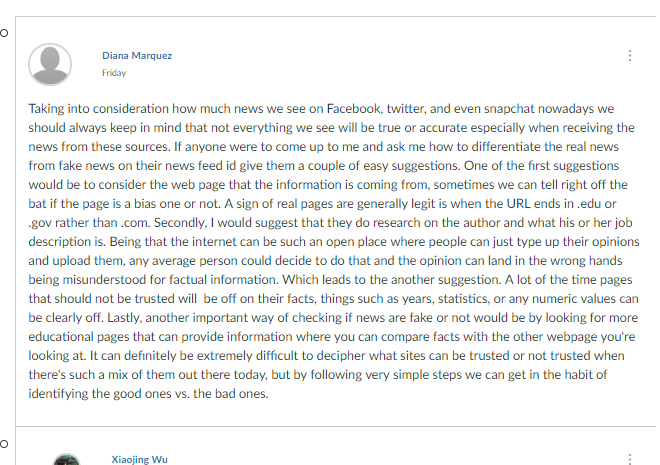Click the word 'Facebook' in the post
Screen dimensions: 660x465
point(354,109)
